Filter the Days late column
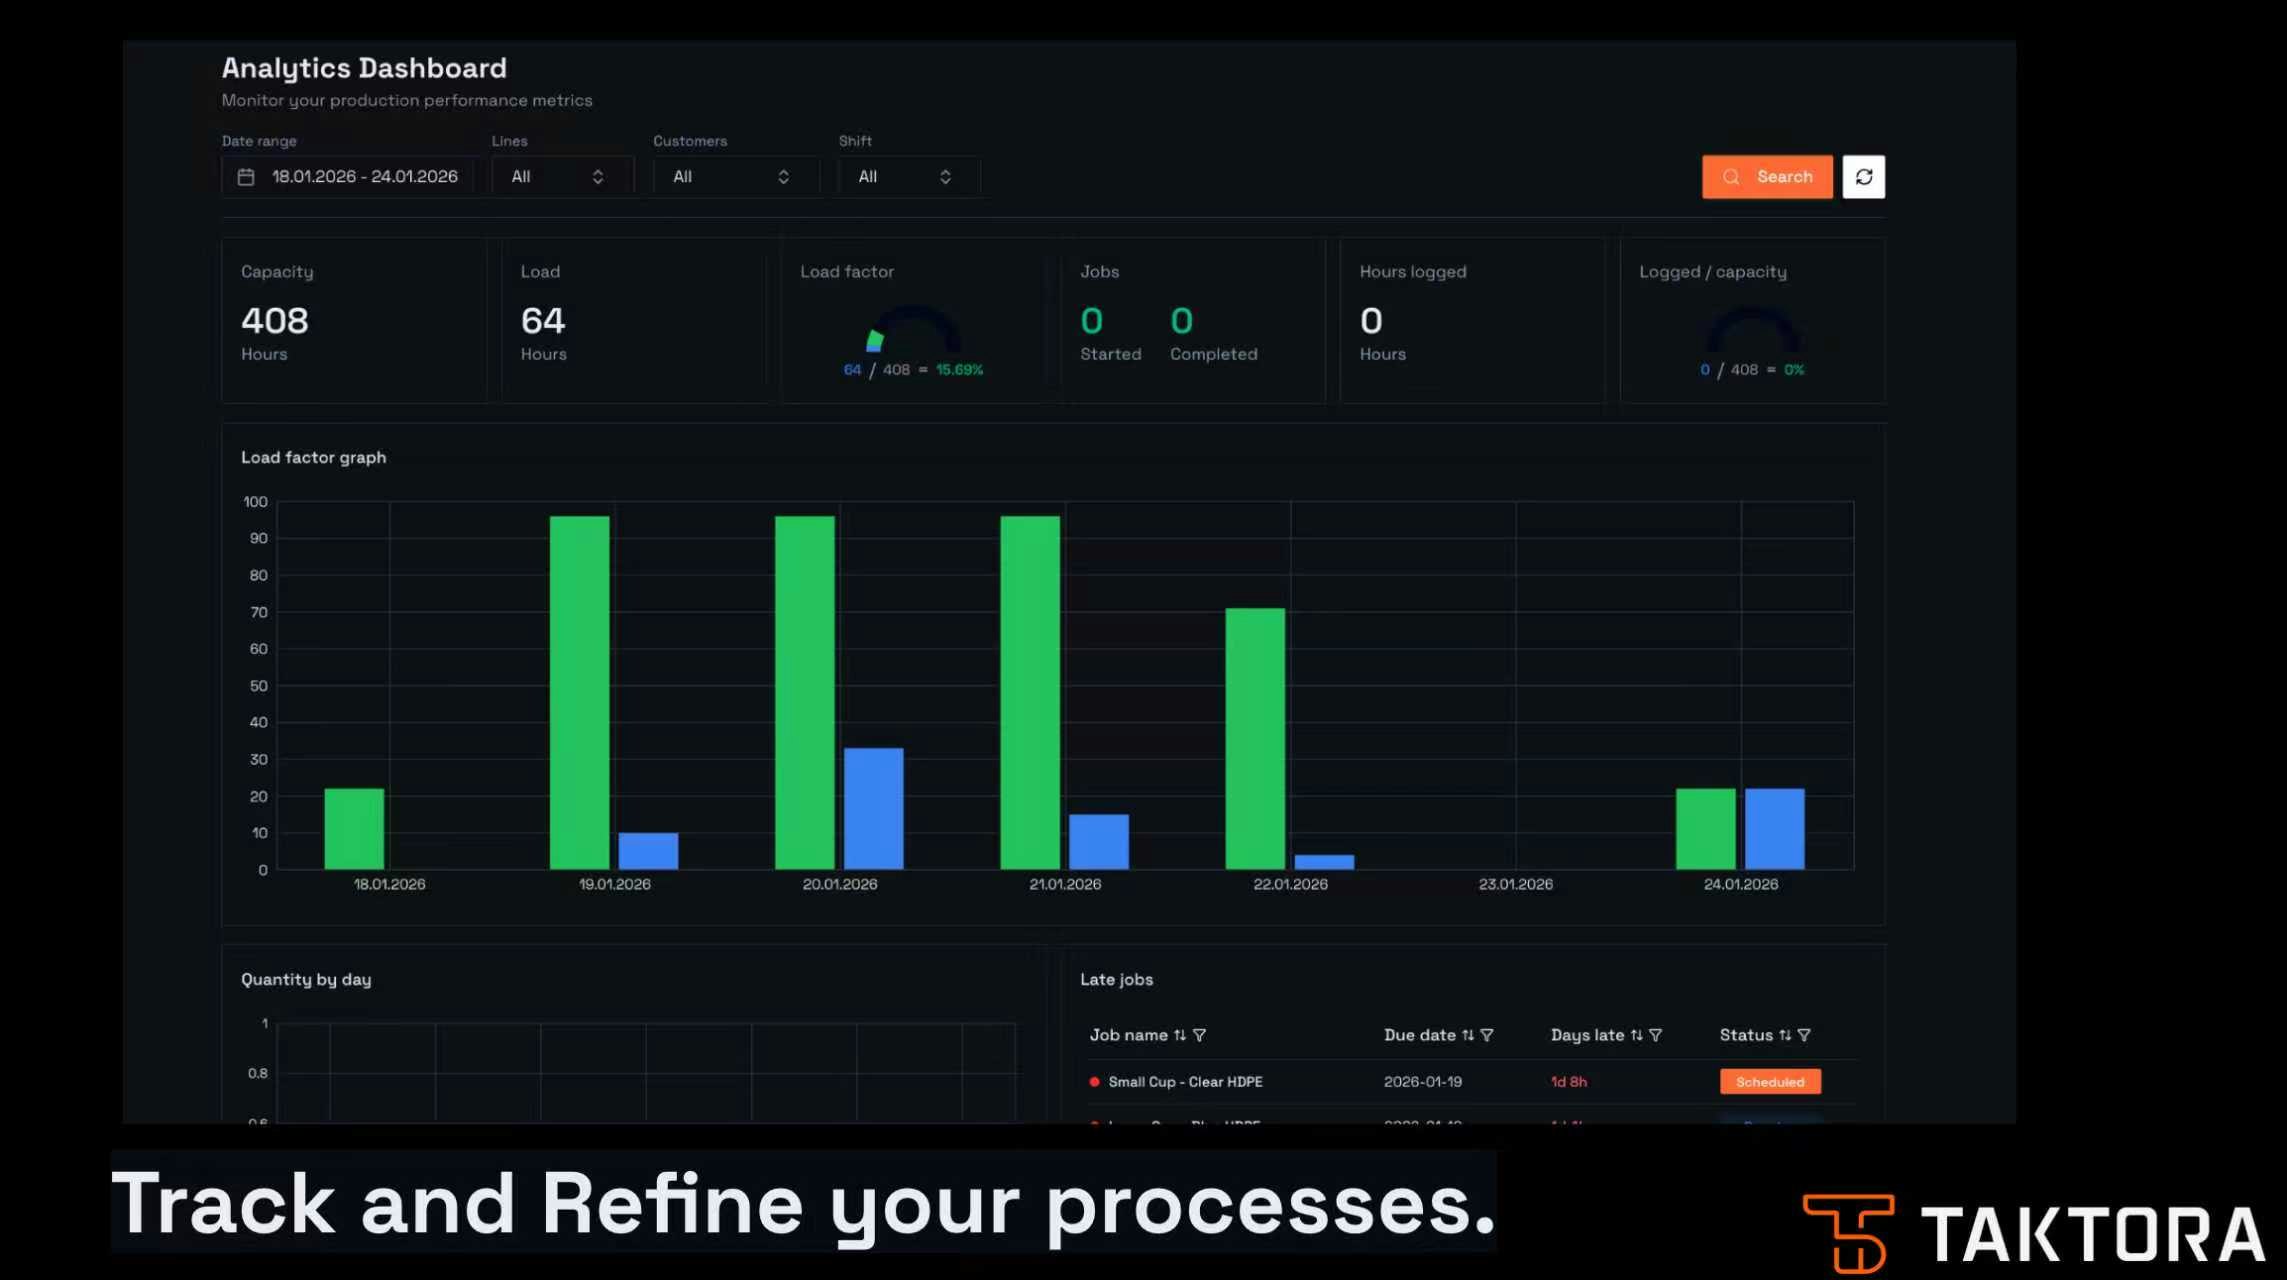Viewport: 2287px width, 1280px height. (x=1656, y=1035)
